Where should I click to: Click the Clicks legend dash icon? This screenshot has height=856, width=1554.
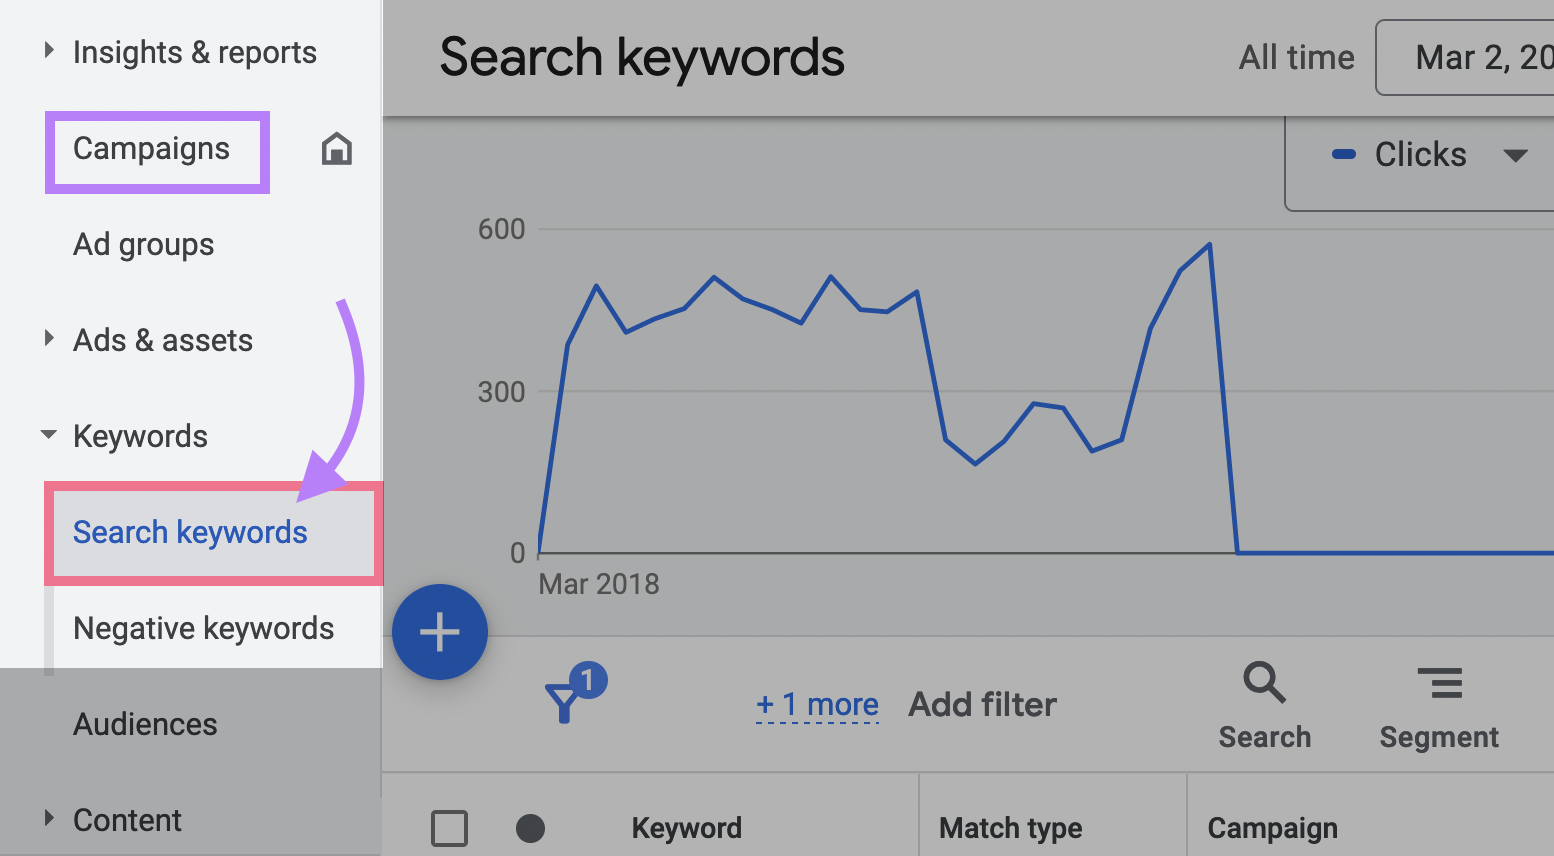click(1344, 155)
